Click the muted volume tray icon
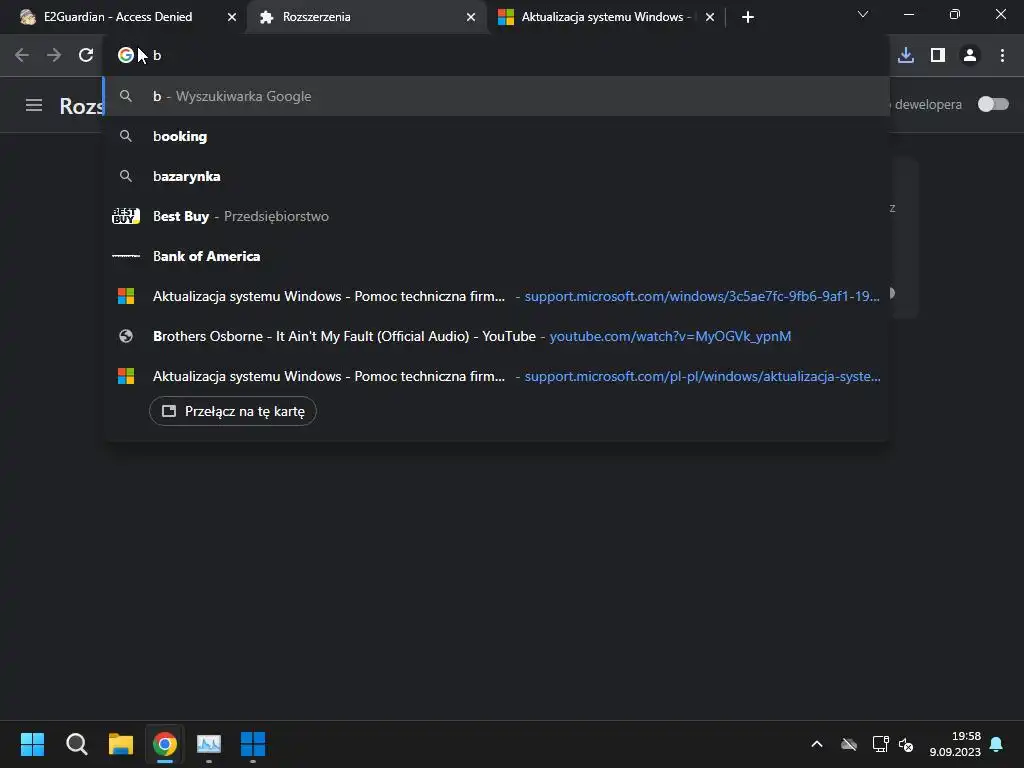Image resolution: width=1024 pixels, height=768 pixels. click(x=906, y=744)
